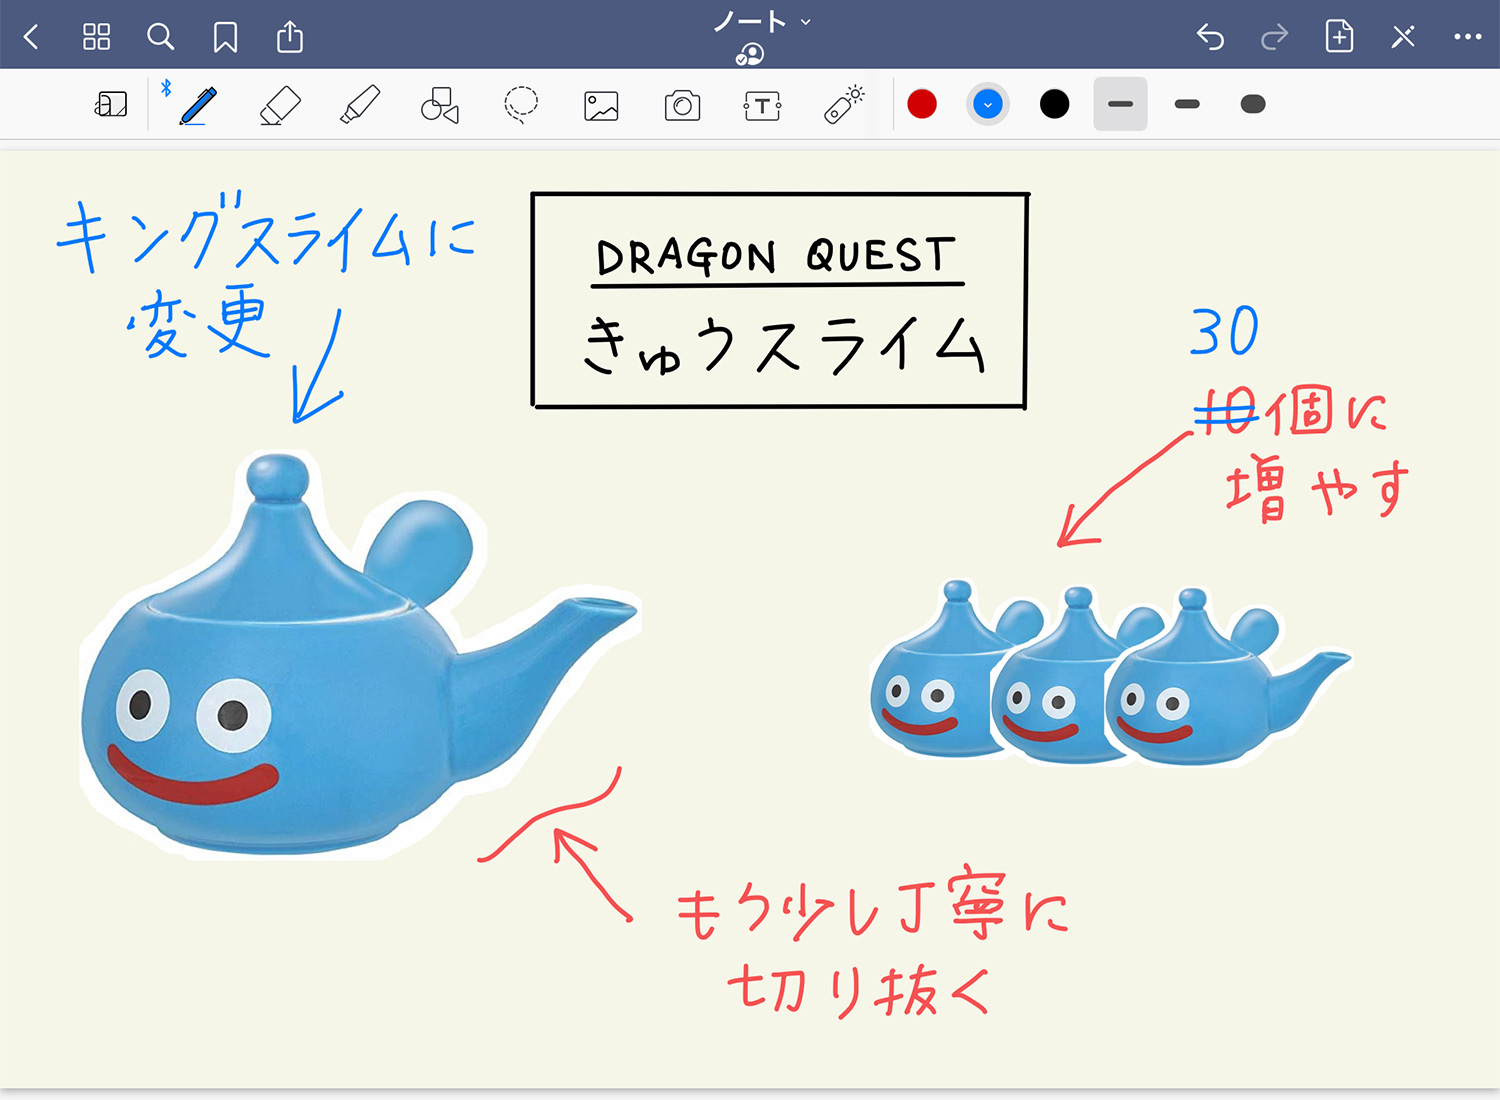
Task: Toggle read-only mode with the crossed pen icon
Action: (x=1403, y=38)
